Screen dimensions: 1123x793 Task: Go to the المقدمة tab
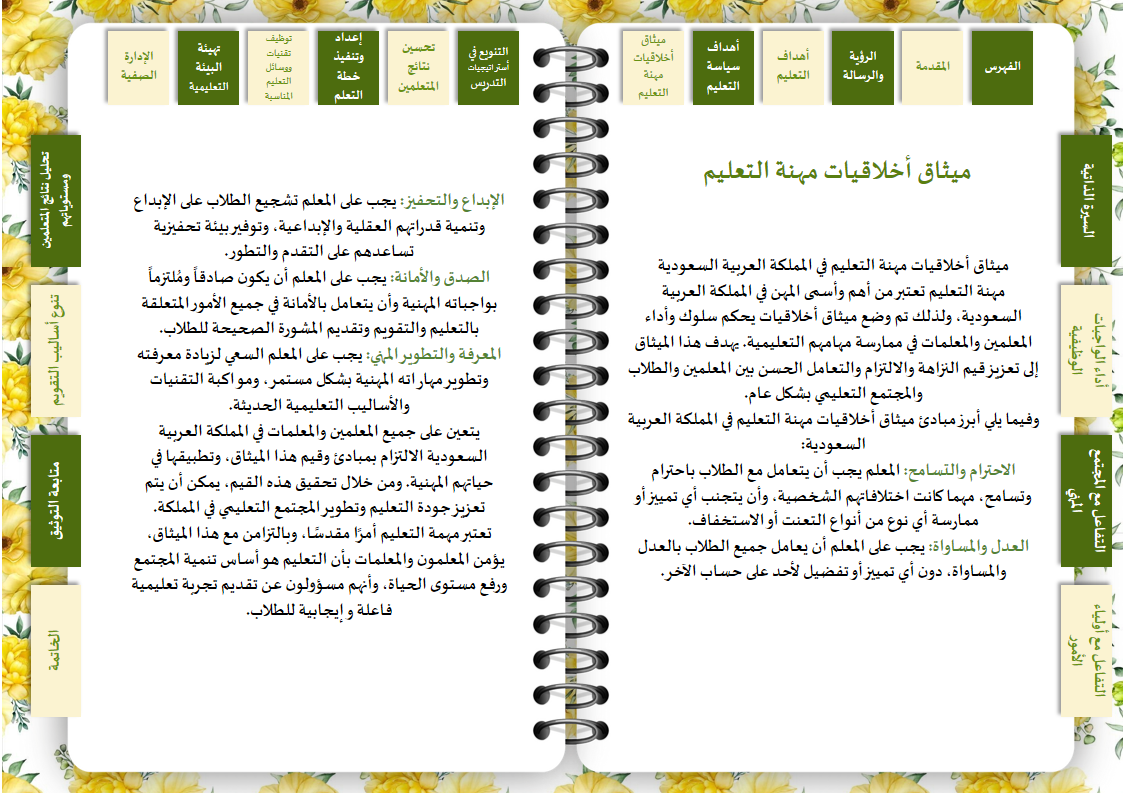pos(932,67)
